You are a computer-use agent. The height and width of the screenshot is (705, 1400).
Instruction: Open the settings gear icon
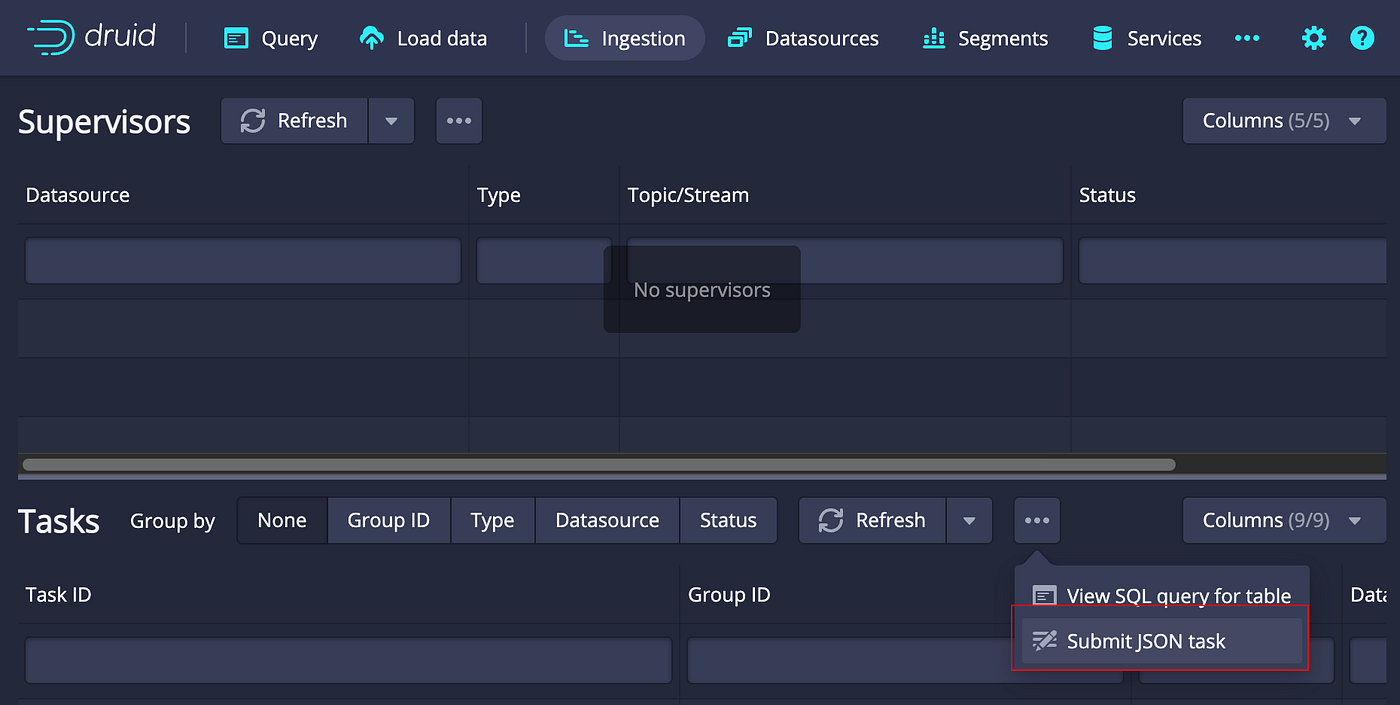point(1313,37)
